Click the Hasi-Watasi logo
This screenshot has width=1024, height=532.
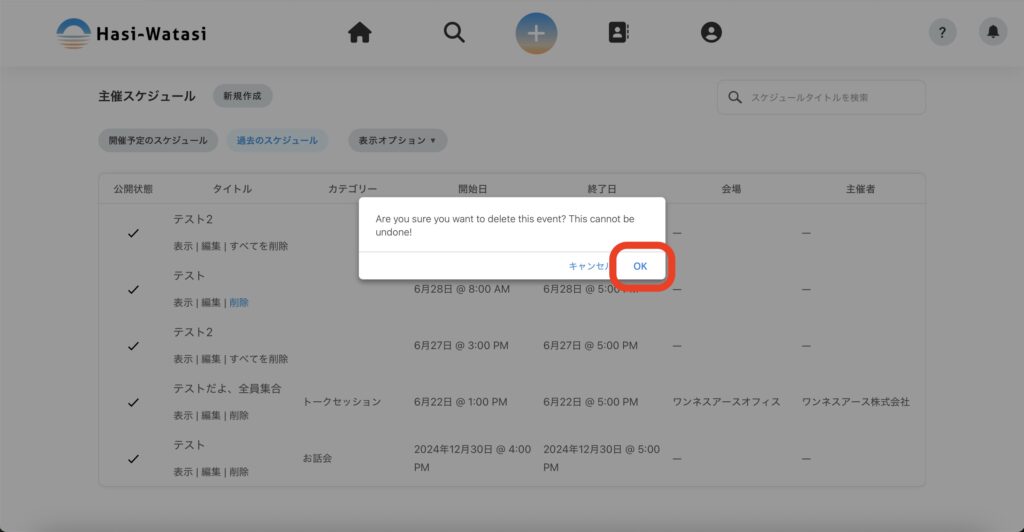[x=131, y=33]
